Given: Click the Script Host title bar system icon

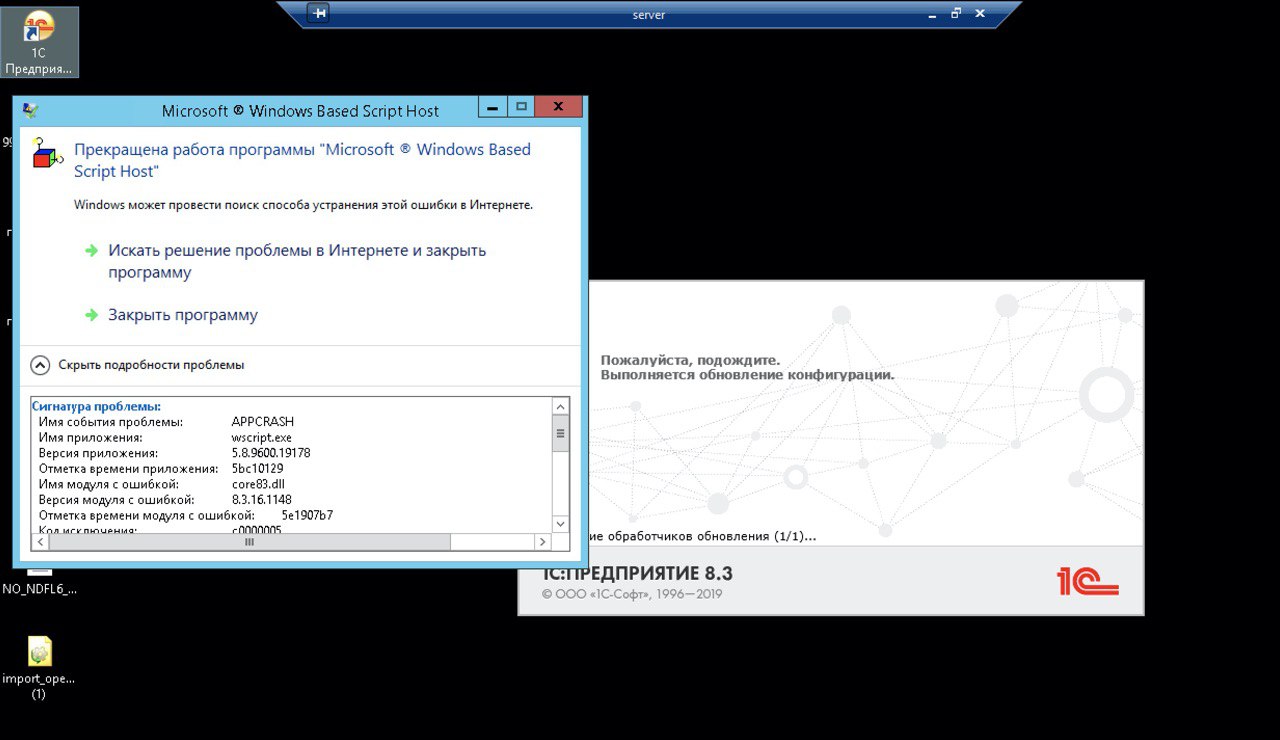Looking at the screenshot, I should [x=31, y=110].
